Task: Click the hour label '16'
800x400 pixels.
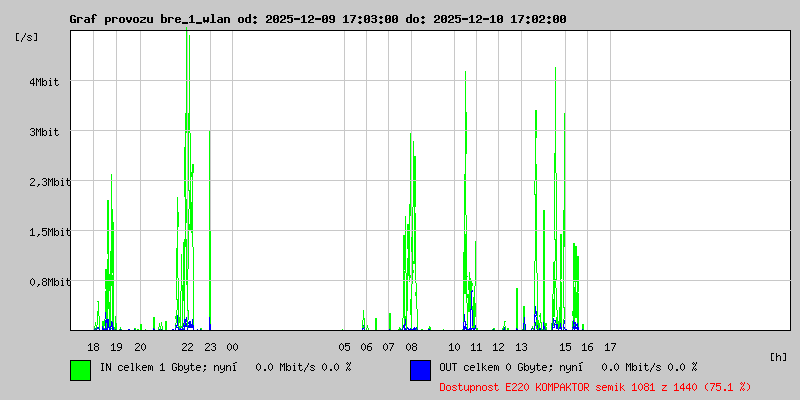Action: pyautogui.click(x=587, y=347)
